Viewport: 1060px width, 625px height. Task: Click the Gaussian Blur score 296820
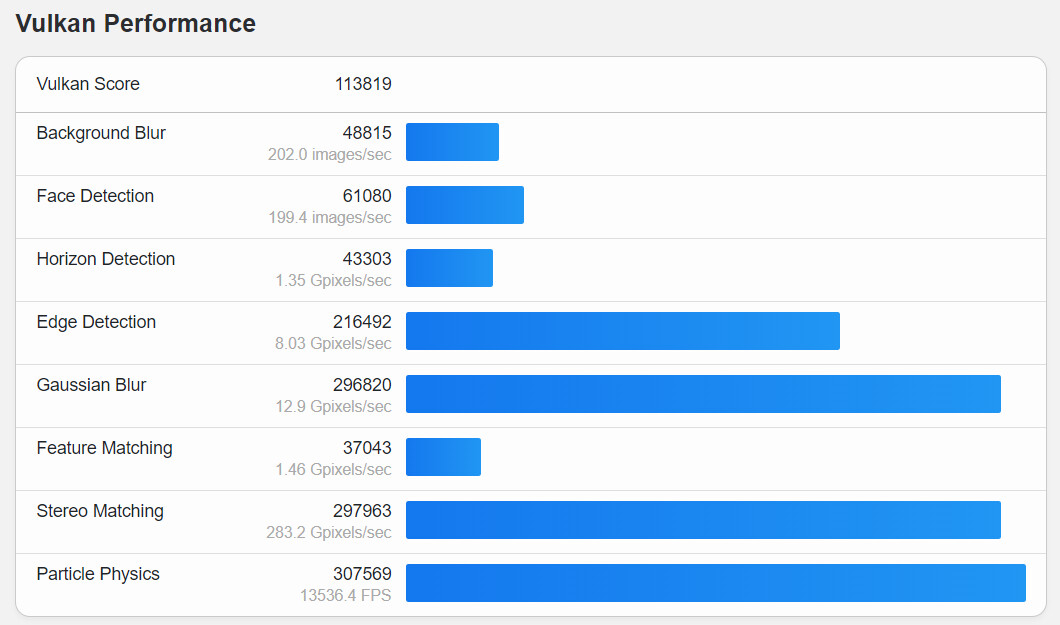click(362, 385)
